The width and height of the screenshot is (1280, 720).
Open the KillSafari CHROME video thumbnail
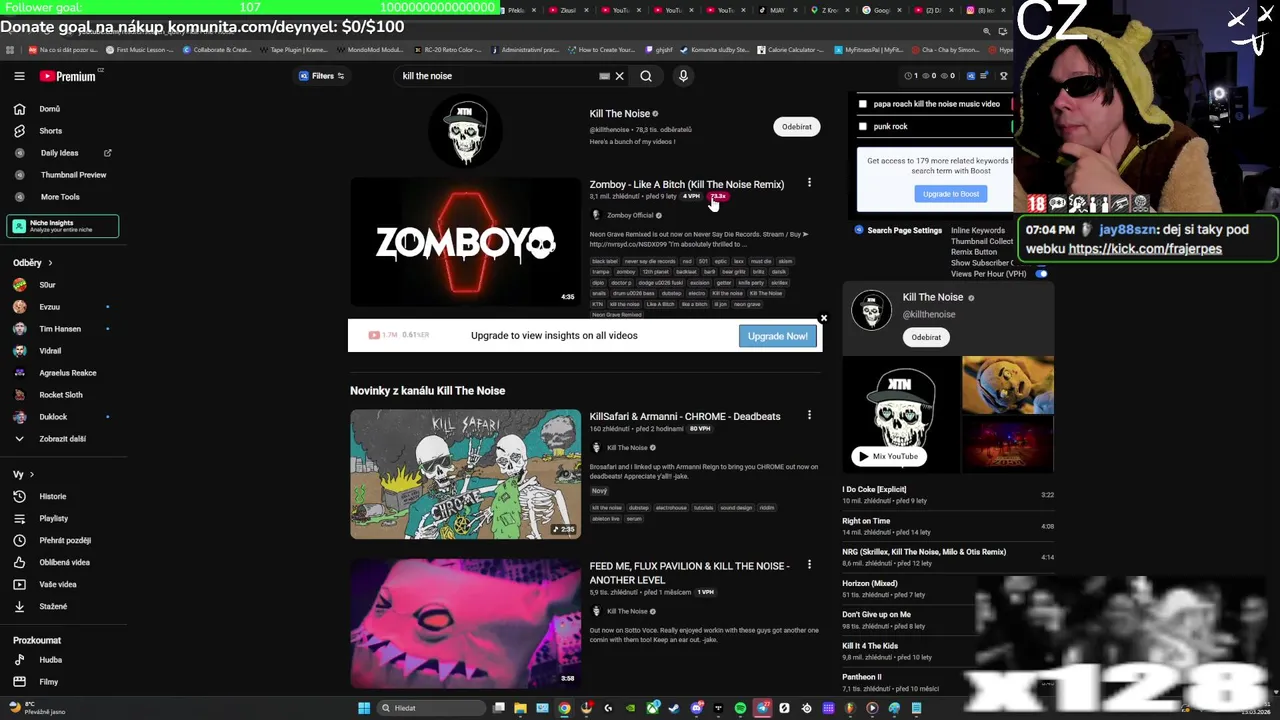pos(465,474)
